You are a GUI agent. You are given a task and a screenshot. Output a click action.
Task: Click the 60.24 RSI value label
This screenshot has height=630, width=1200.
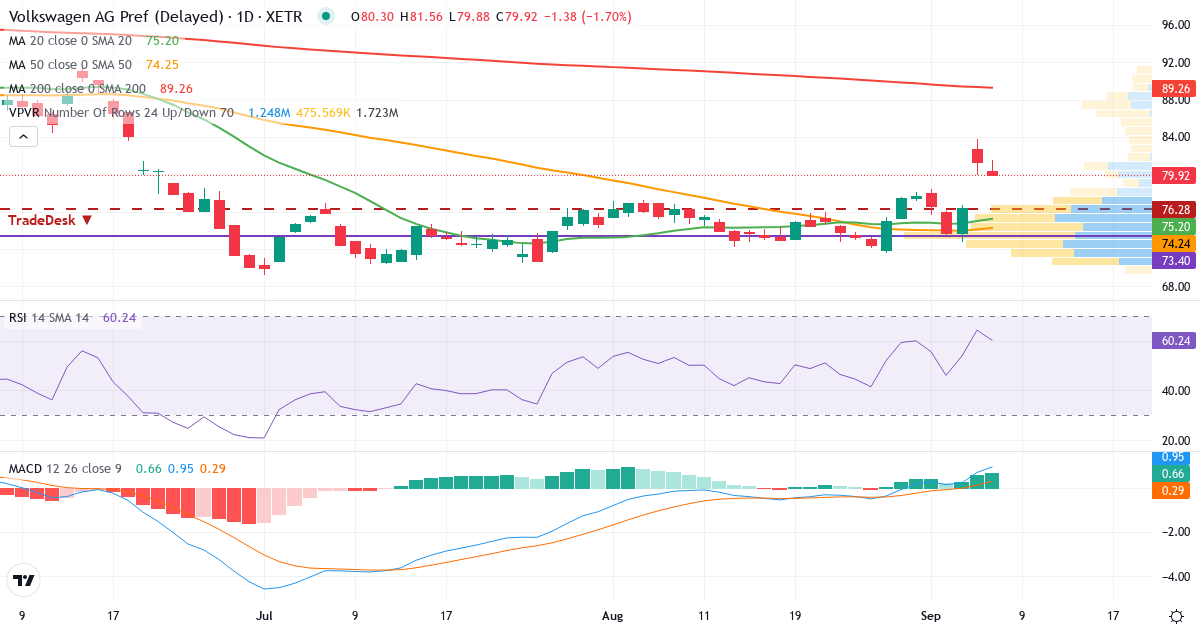point(1175,340)
